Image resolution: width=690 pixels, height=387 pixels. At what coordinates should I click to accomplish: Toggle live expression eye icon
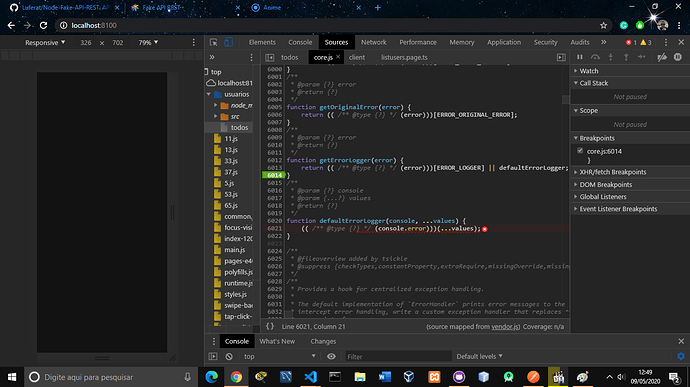pyautogui.click(x=331, y=356)
